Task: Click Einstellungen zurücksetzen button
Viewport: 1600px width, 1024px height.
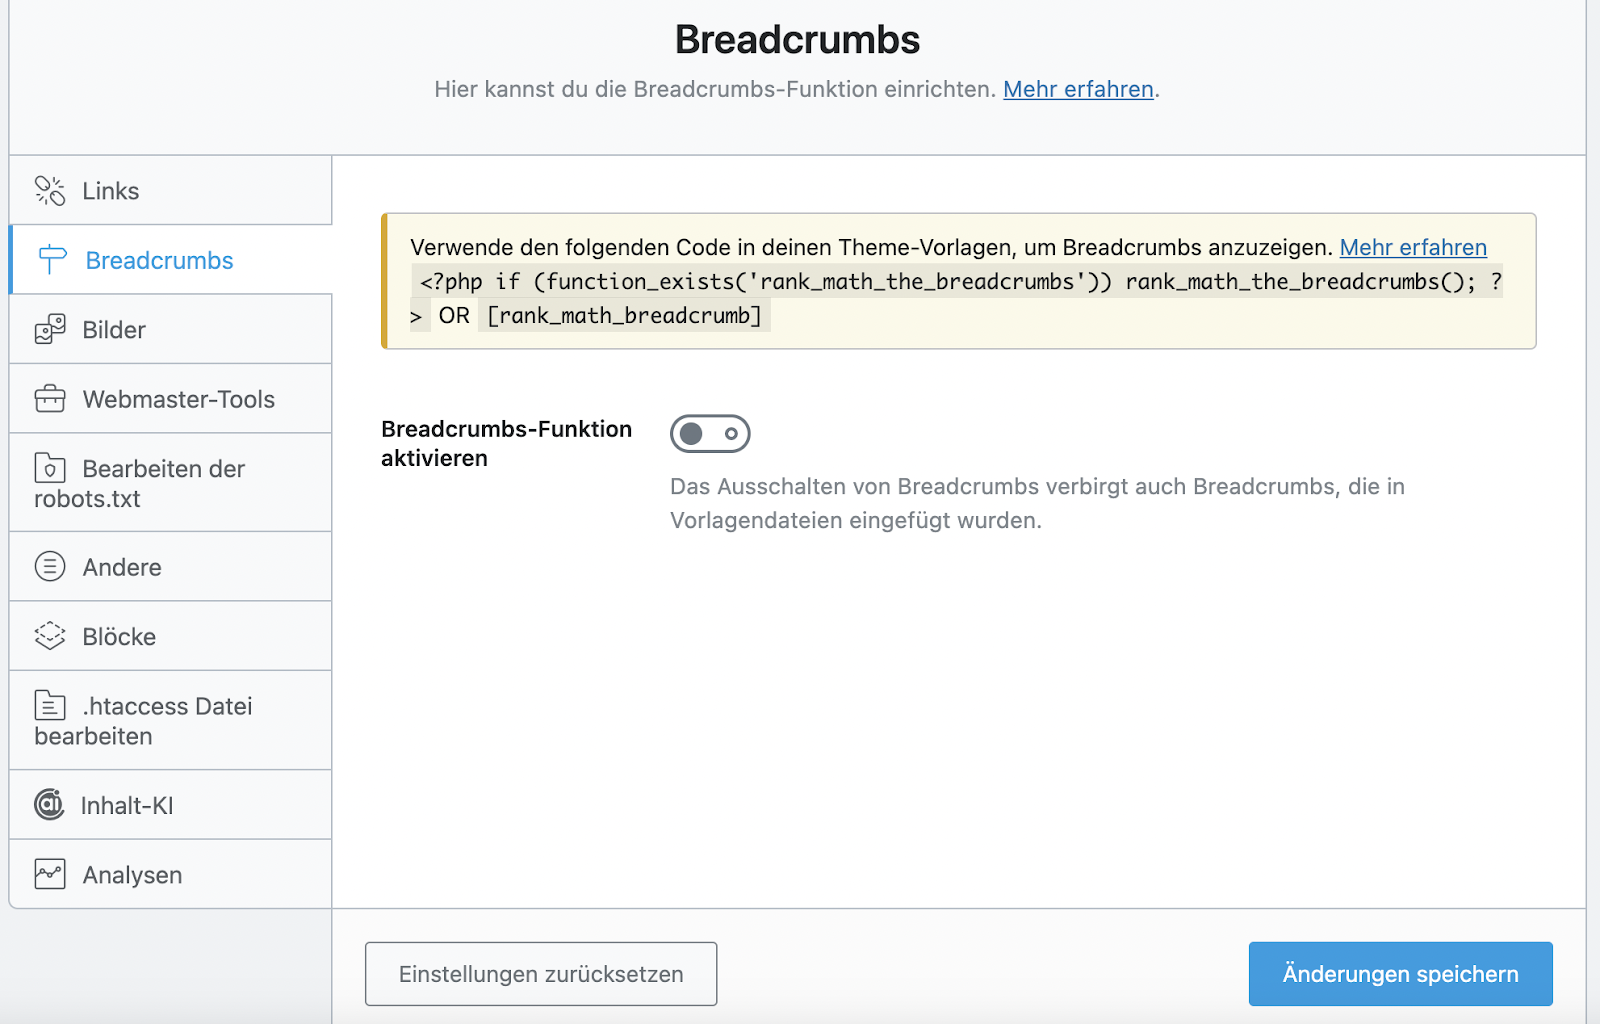Action: 541,974
